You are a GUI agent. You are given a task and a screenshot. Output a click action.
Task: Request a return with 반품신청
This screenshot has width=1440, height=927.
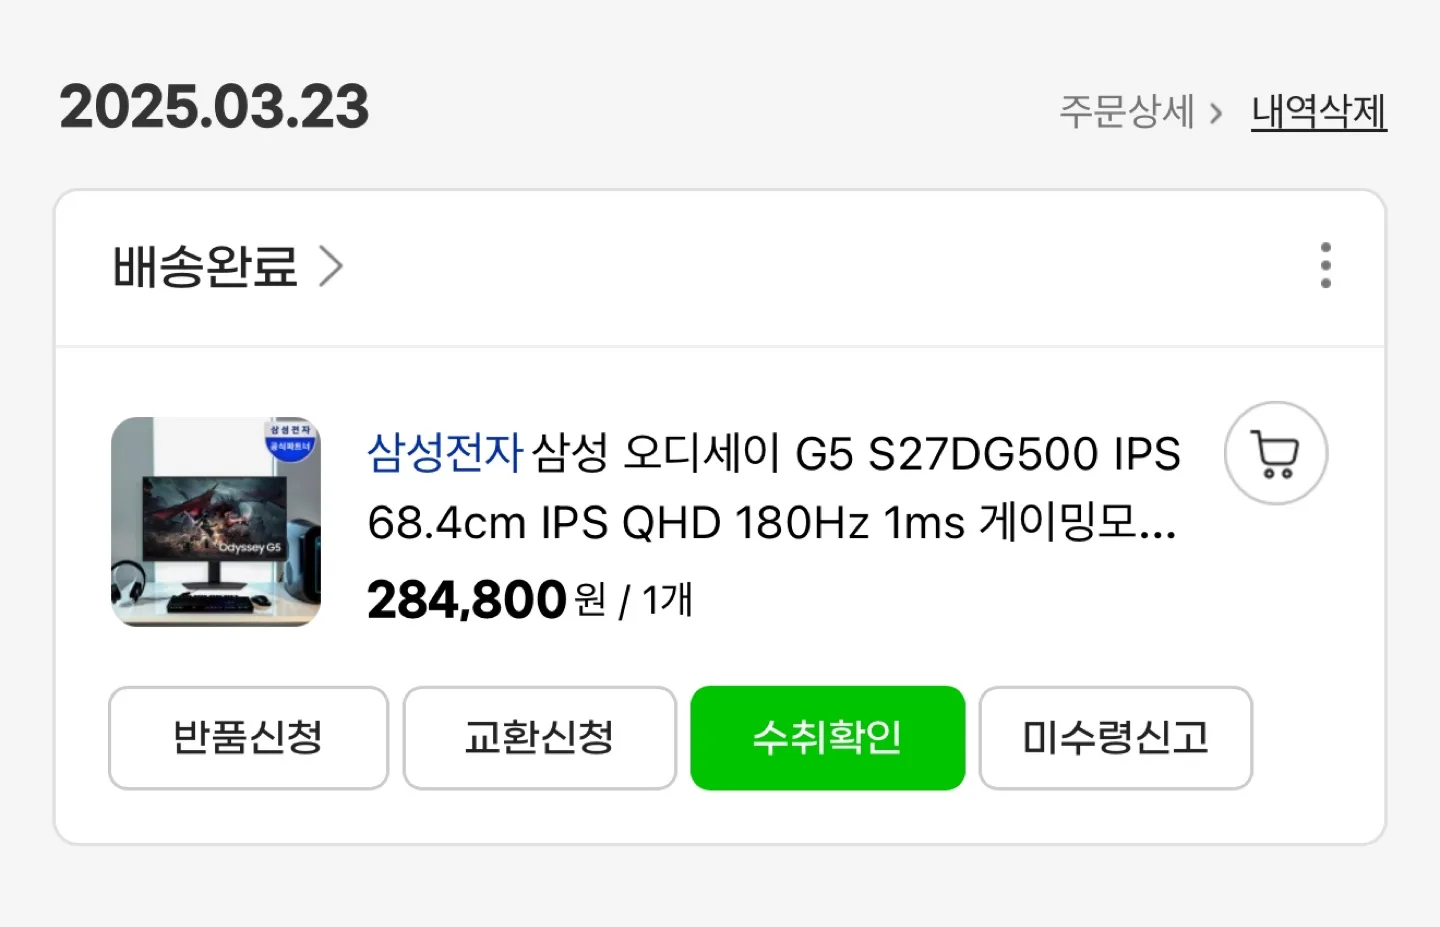point(248,738)
